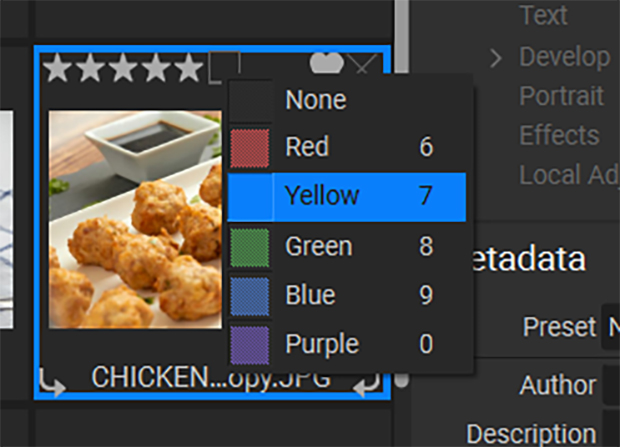Choose the highlighted Yellow label option
The image size is (620, 447).
tap(347, 197)
